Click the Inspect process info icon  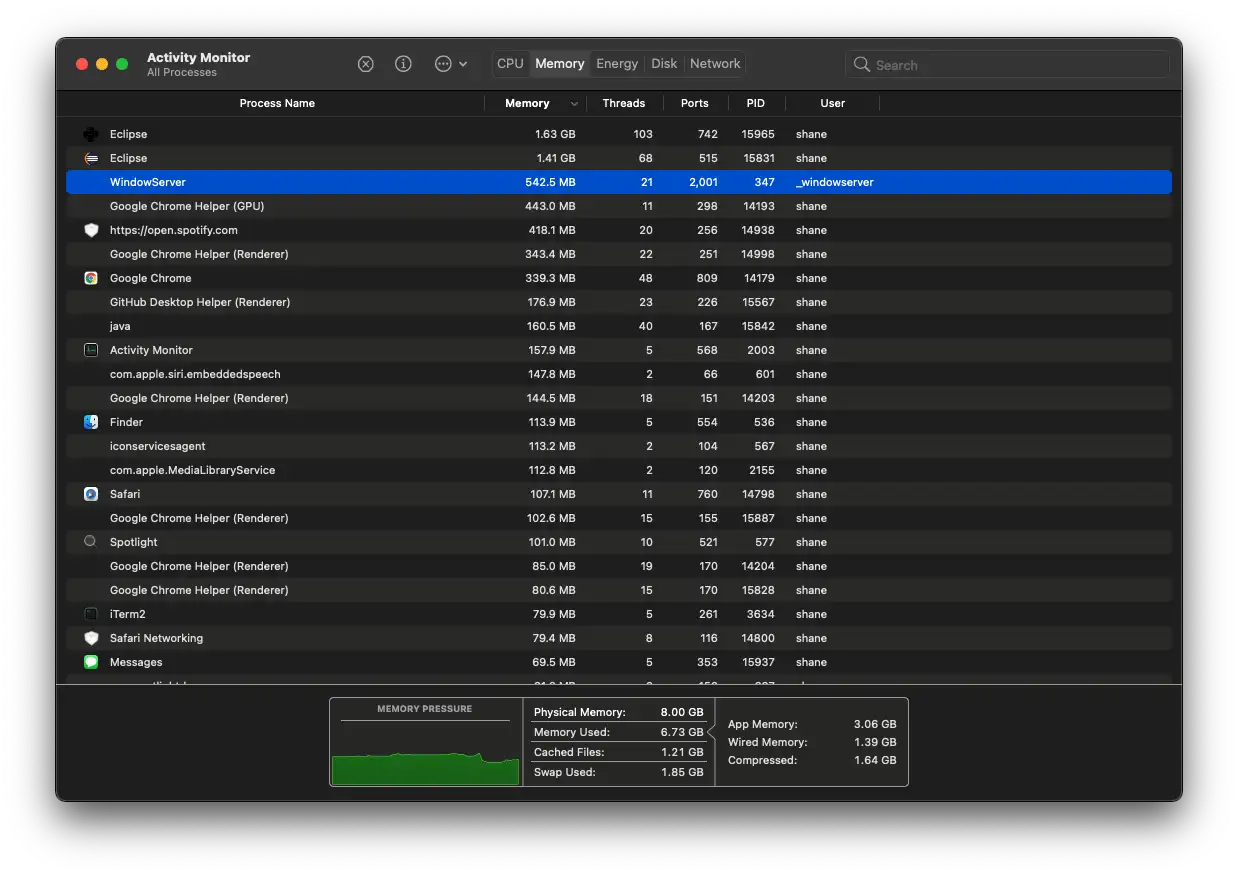403,64
